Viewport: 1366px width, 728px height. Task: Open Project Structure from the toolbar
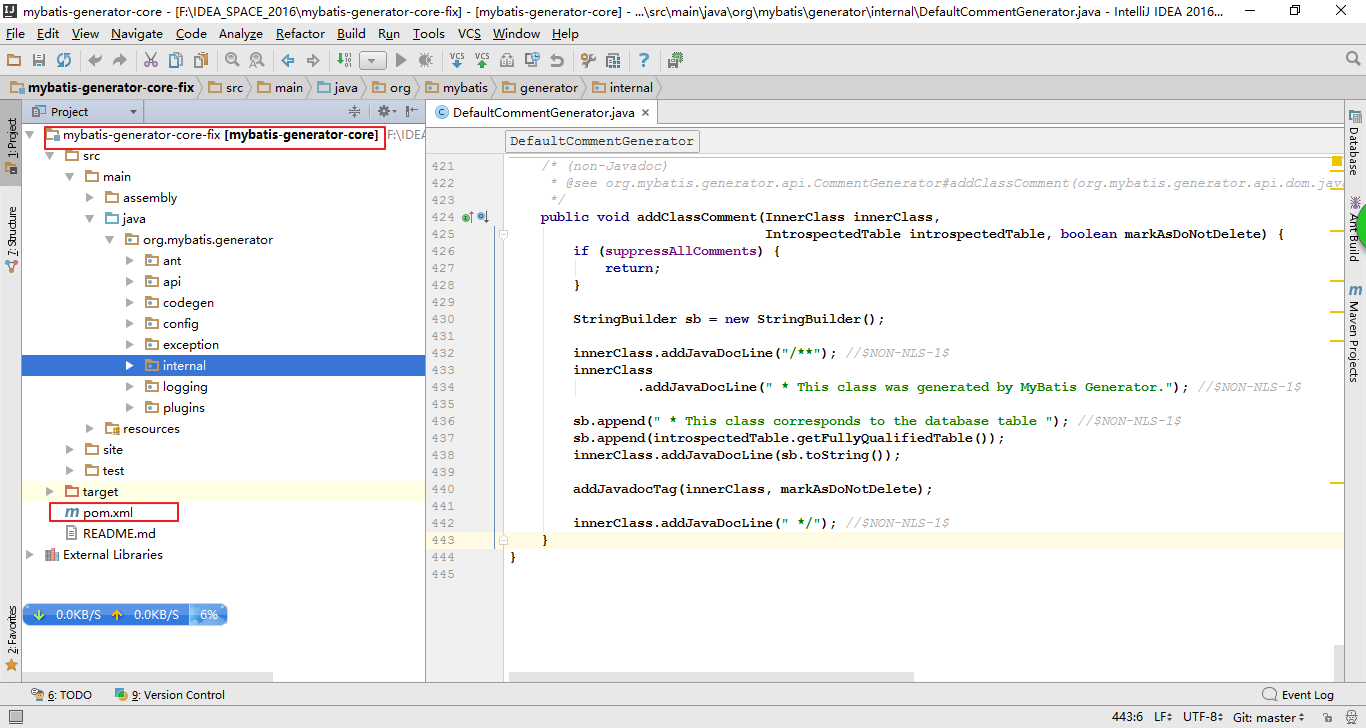(612, 61)
